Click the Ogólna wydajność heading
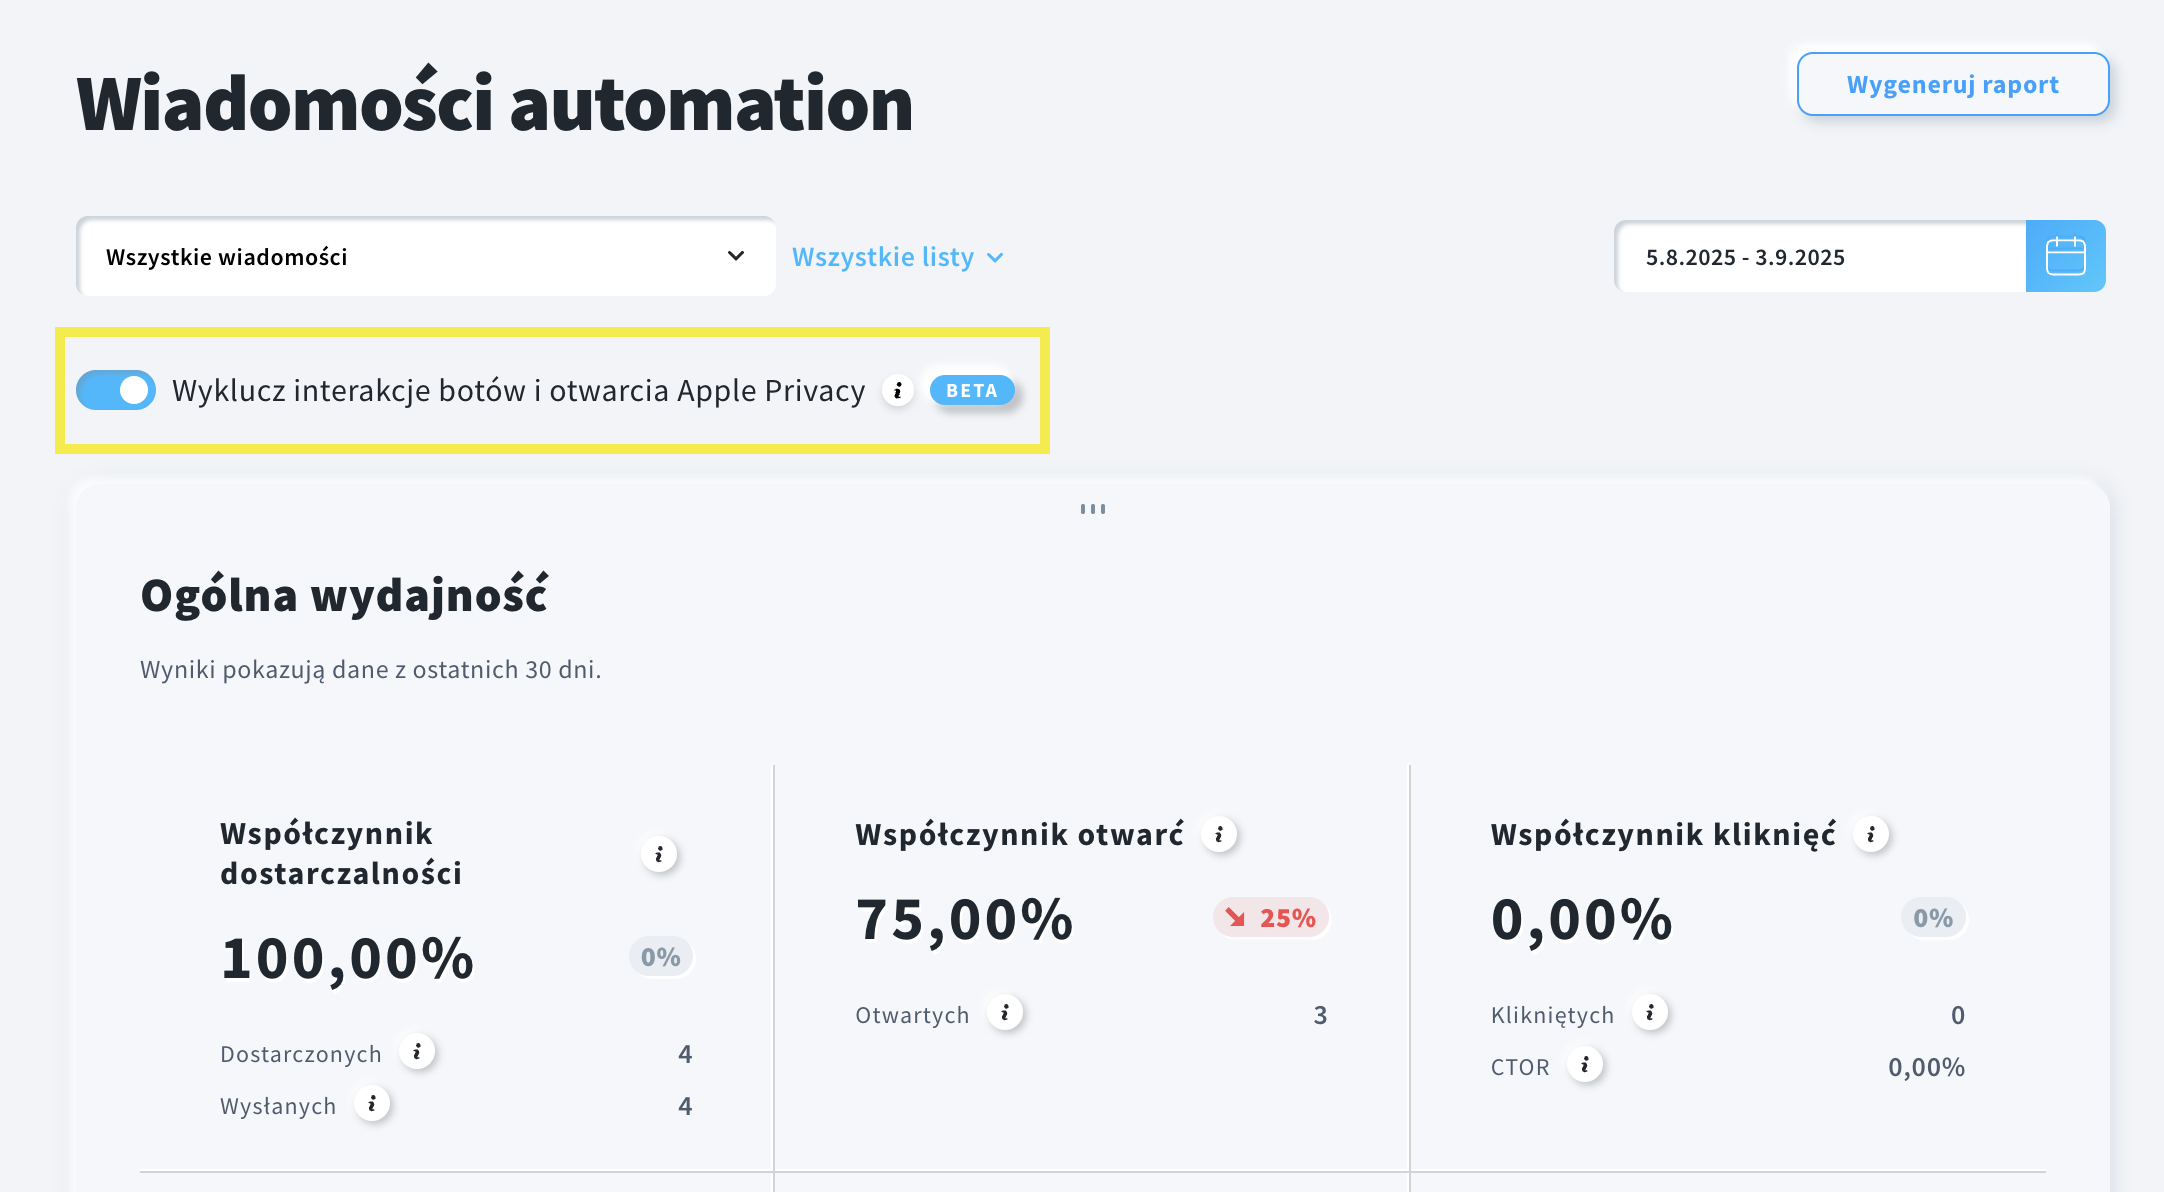Image resolution: width=2164 pixels, height=1192 pixels. [x=344, y=595]
